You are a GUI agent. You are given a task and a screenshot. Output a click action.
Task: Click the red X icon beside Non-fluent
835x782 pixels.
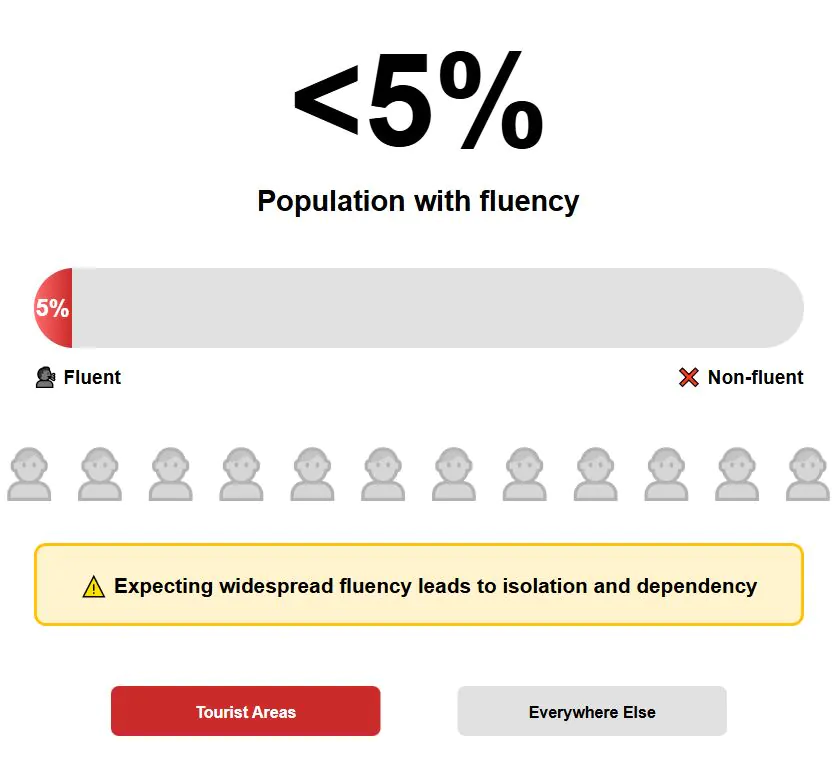point(689,377)
